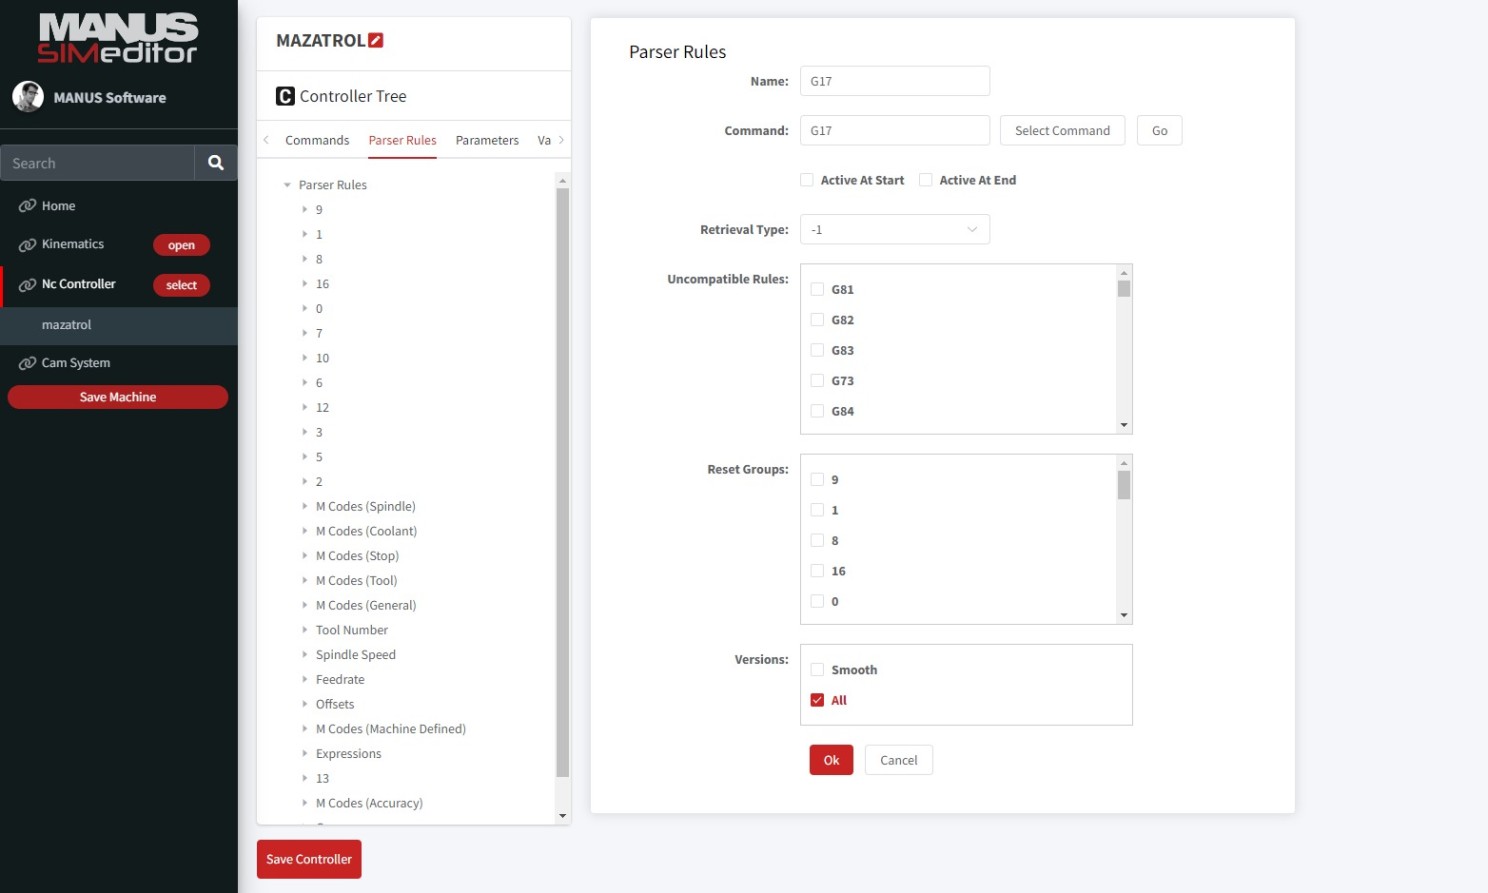
Task: Collapse the Parser Rules root node
Action: click(x=287, y=185)
